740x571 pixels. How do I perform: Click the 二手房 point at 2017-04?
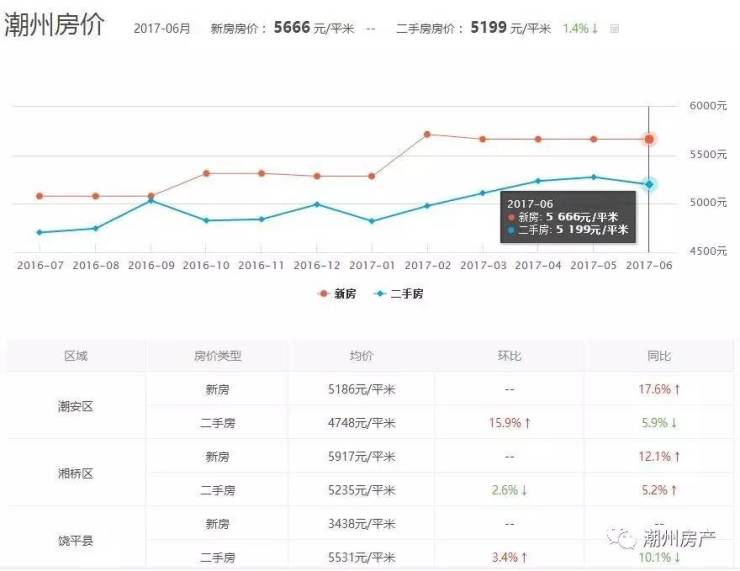click(538, 181)
